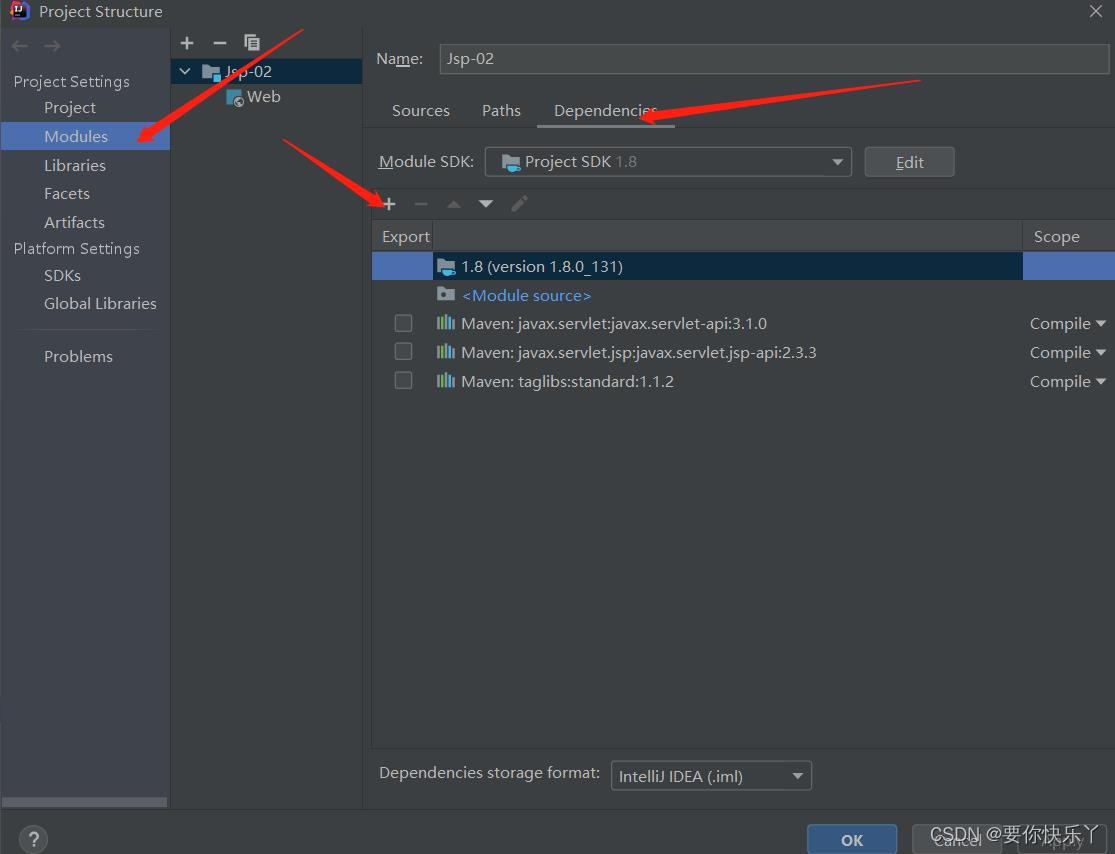
Task: Confirm with the OK button
Action: (852, 840)
